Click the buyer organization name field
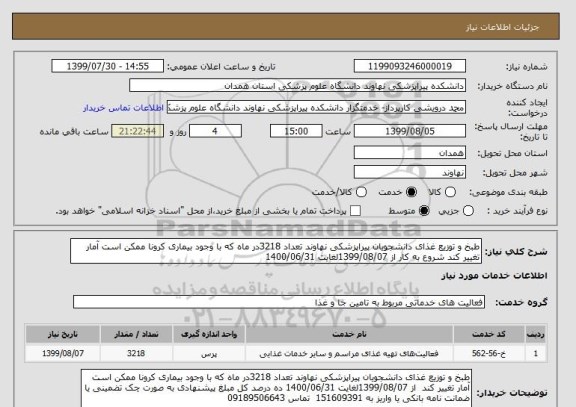576x407 pixels. tap(298, 86)
